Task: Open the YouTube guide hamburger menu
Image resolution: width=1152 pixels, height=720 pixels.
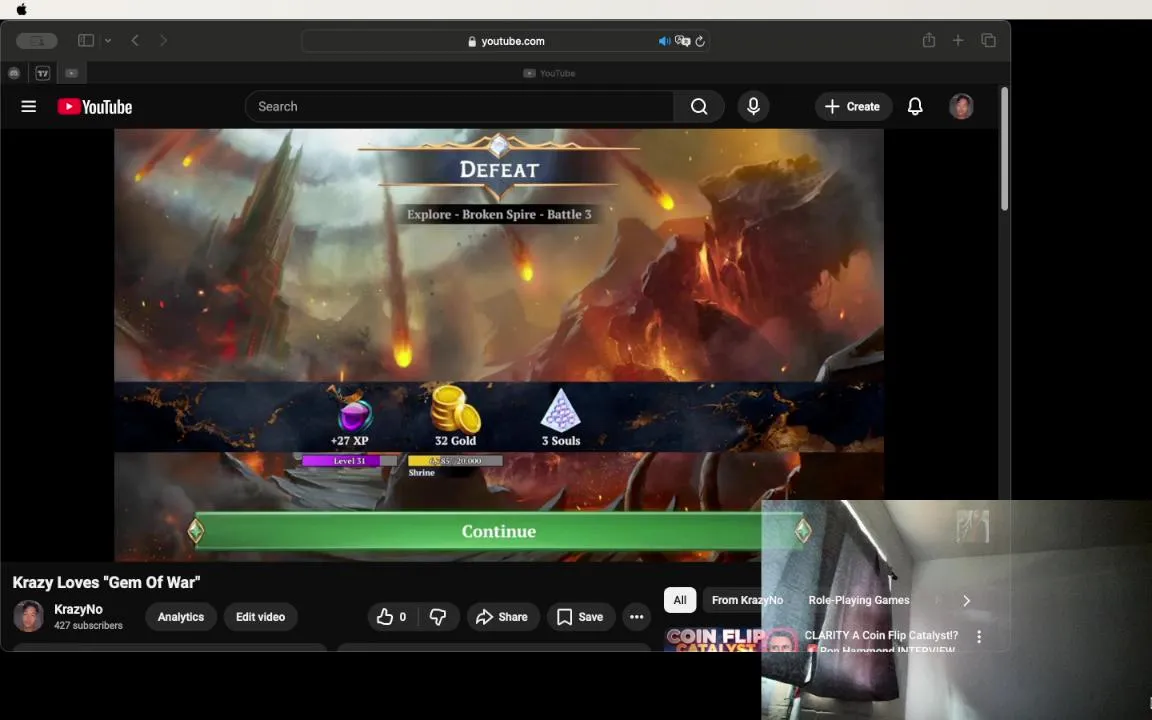Action: [x=29, y=107]
